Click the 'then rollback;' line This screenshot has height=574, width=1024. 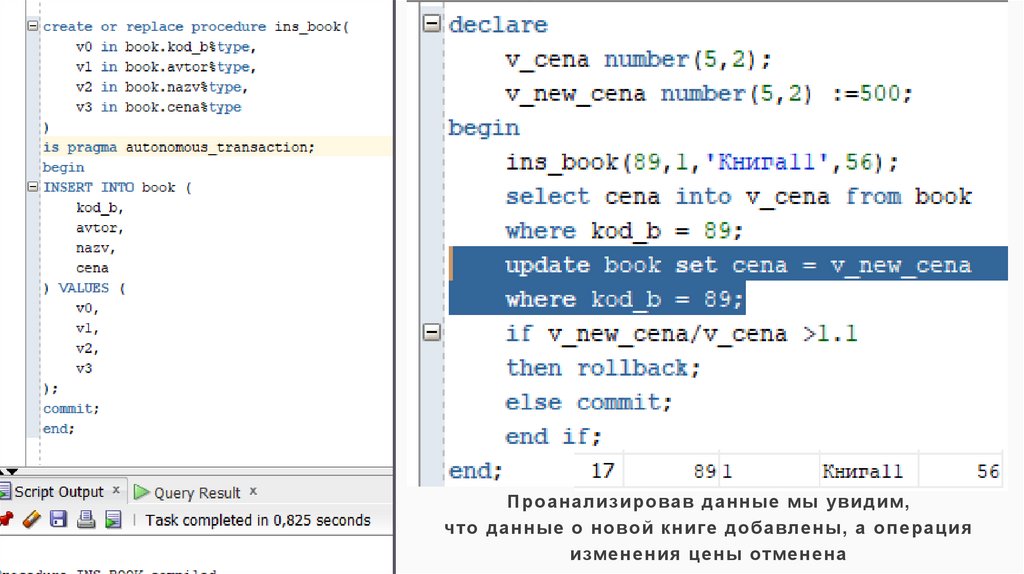603,367
